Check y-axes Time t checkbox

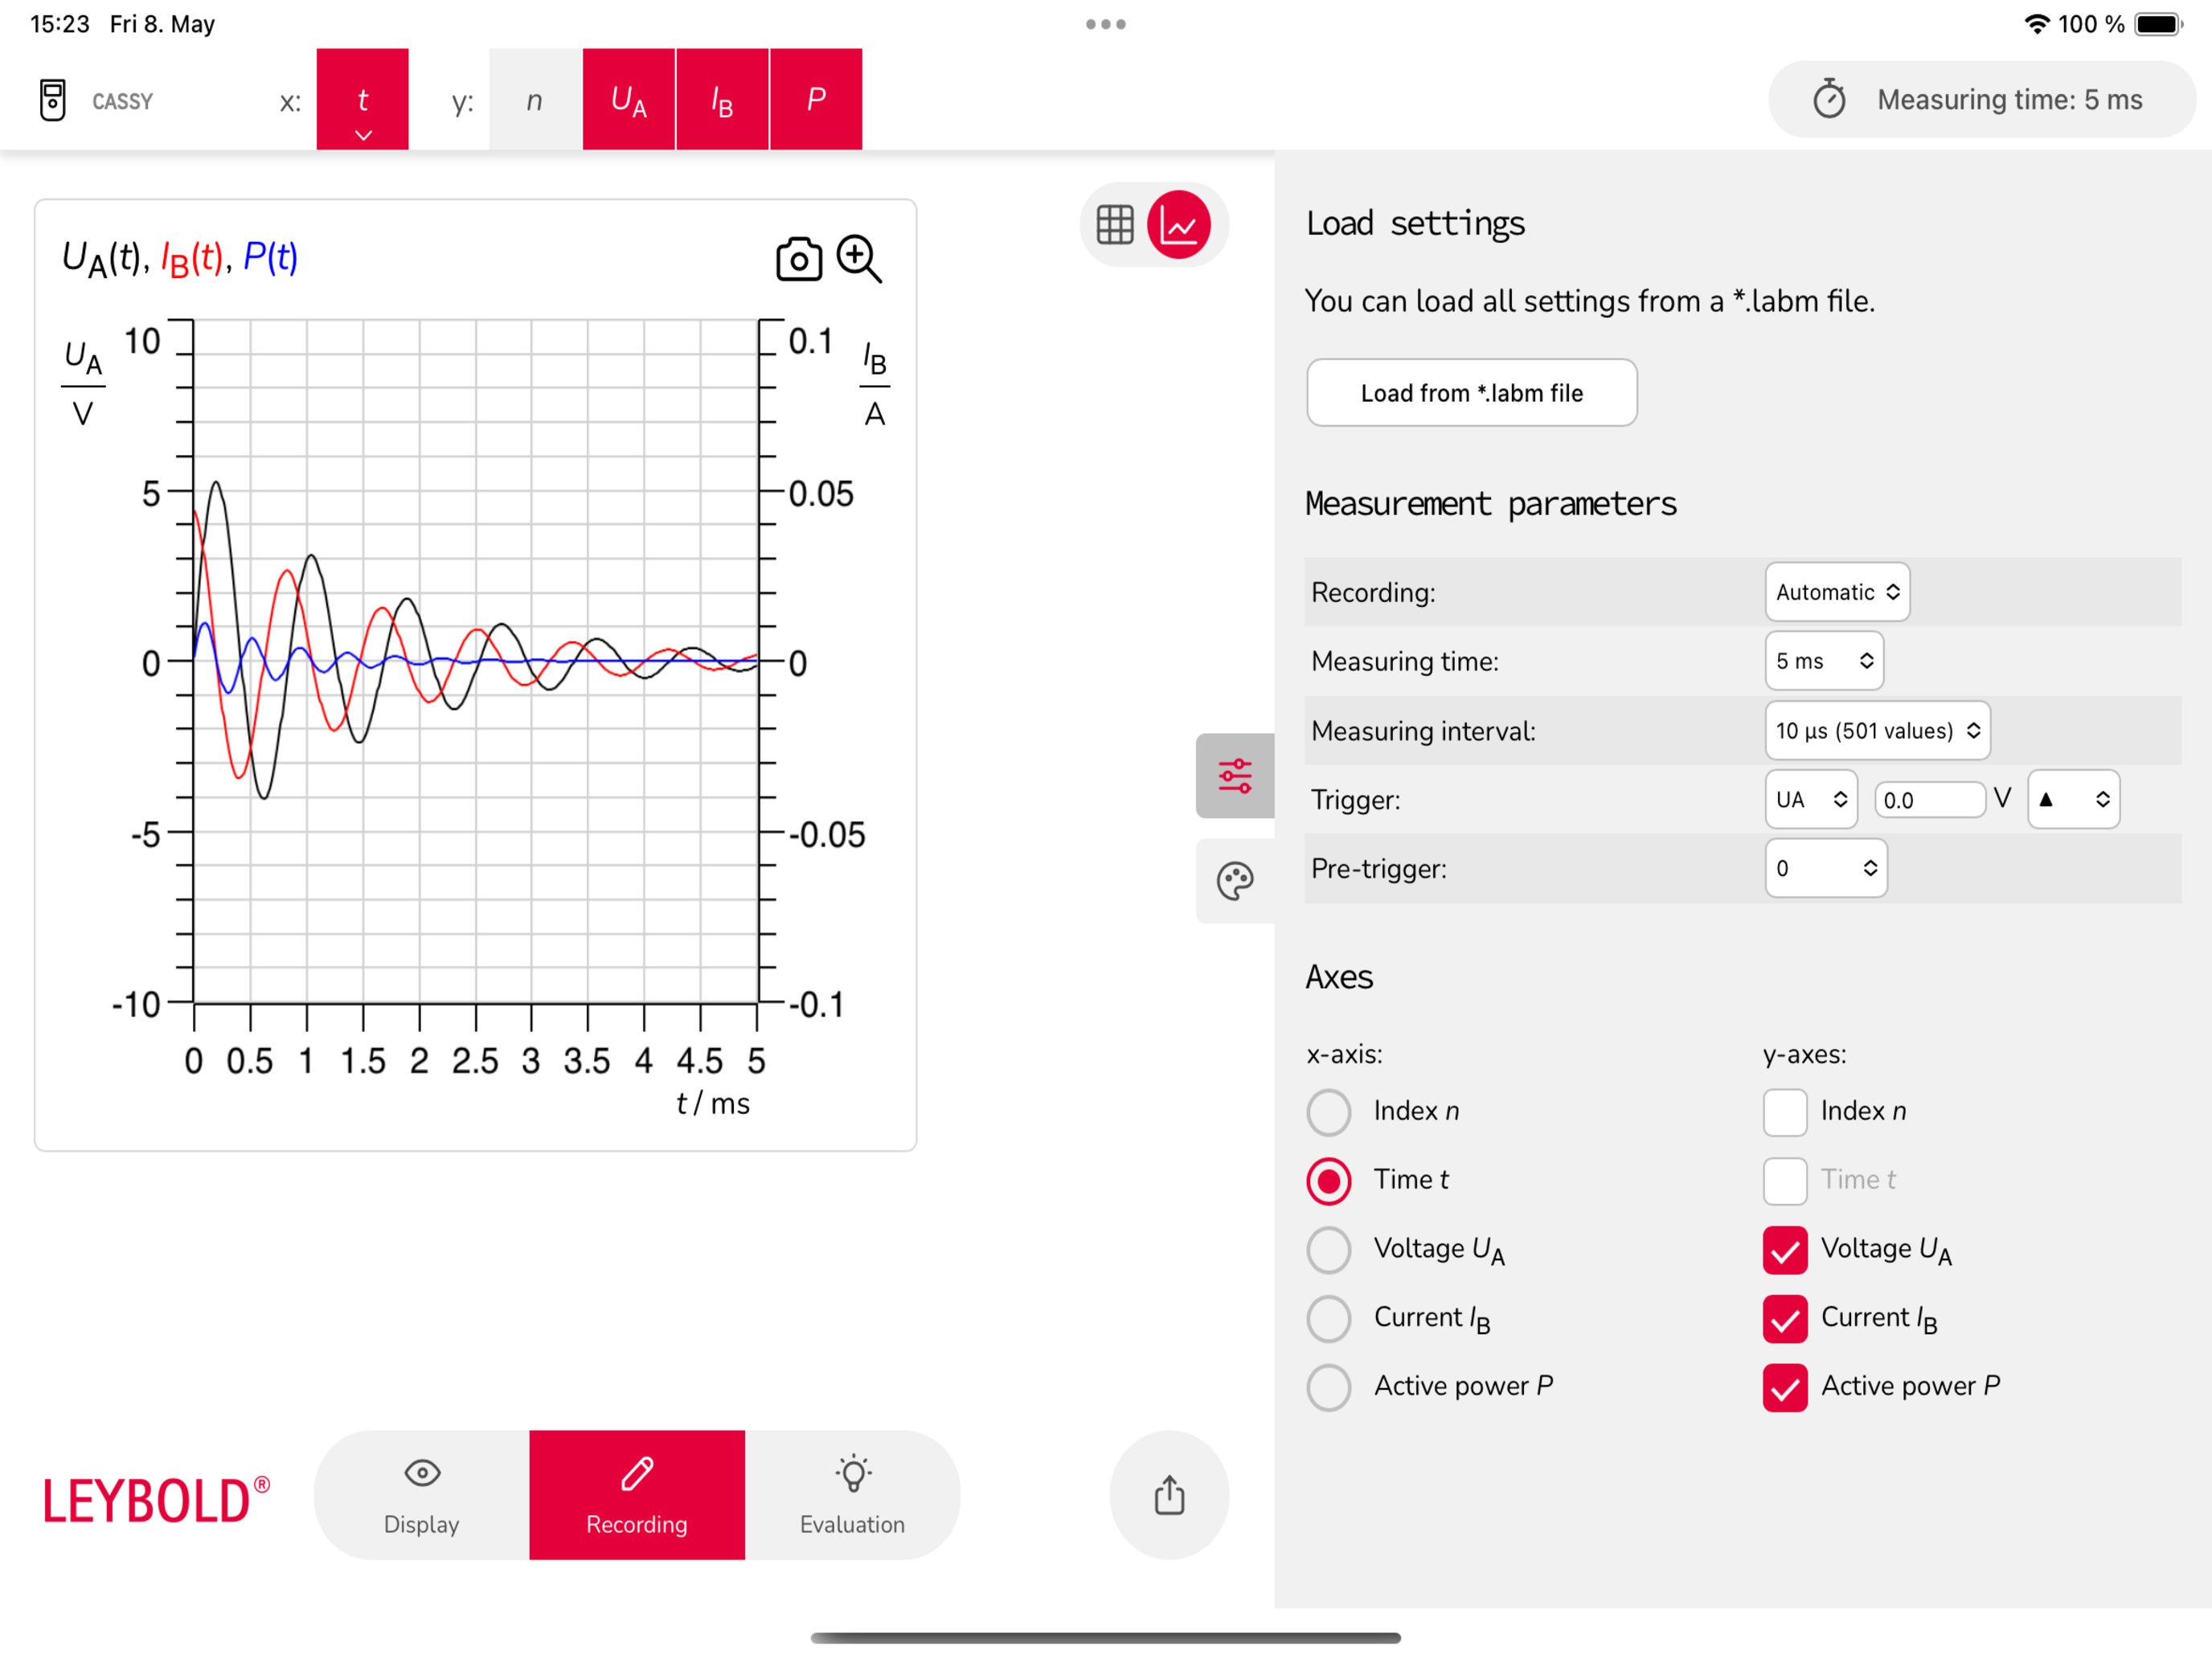point(1785,1181)
